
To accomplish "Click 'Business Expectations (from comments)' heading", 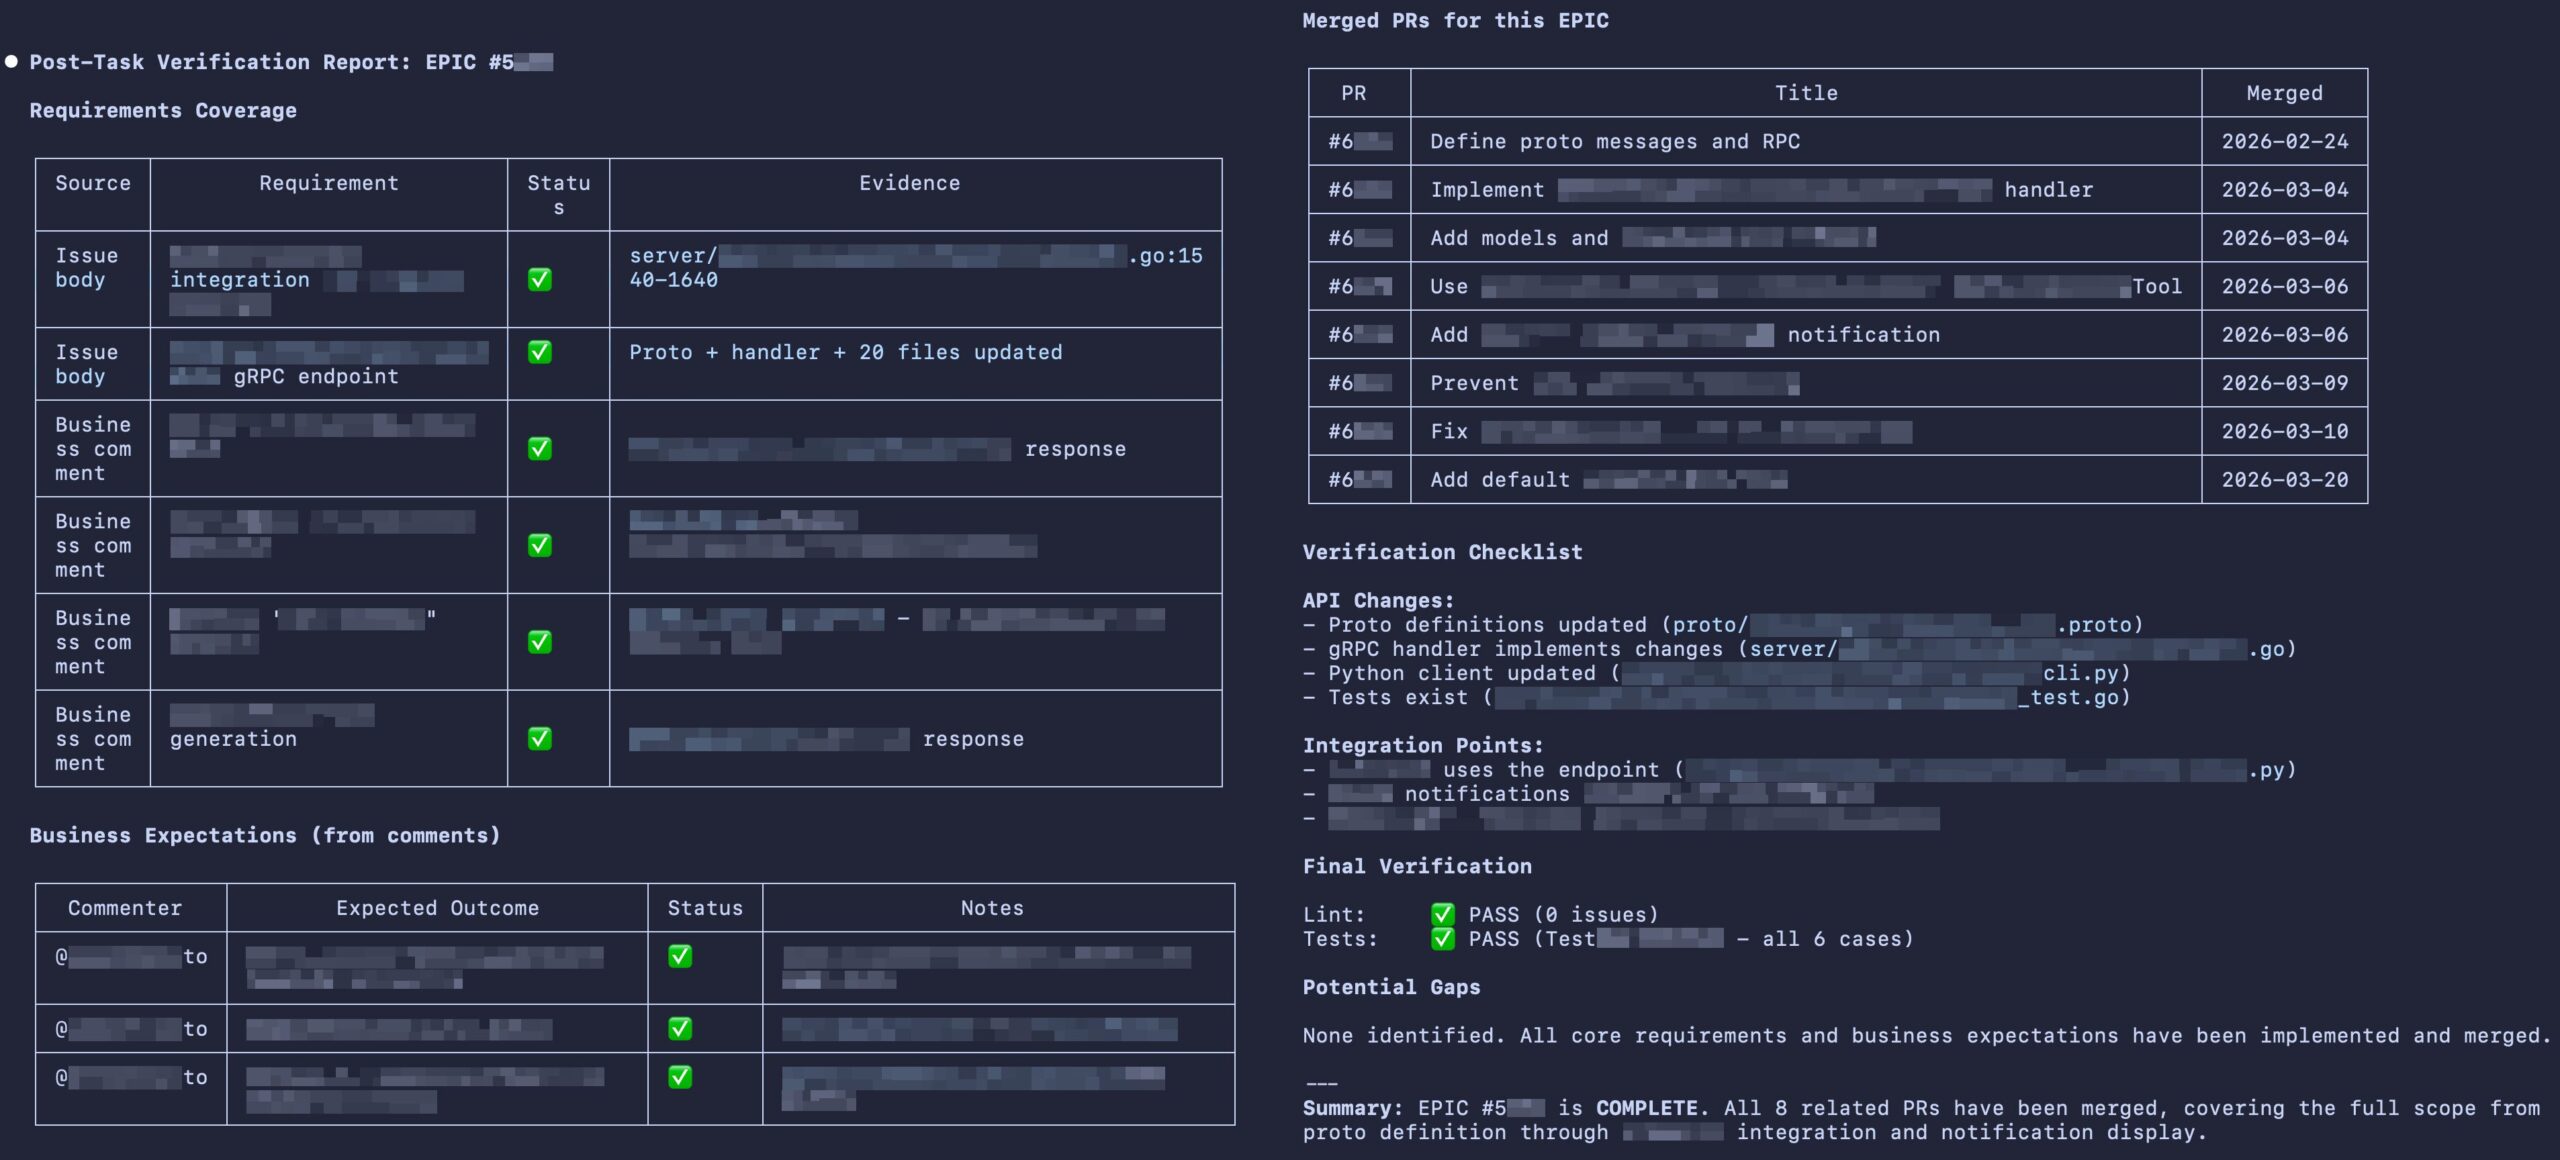I will click(x=264, y=835).
